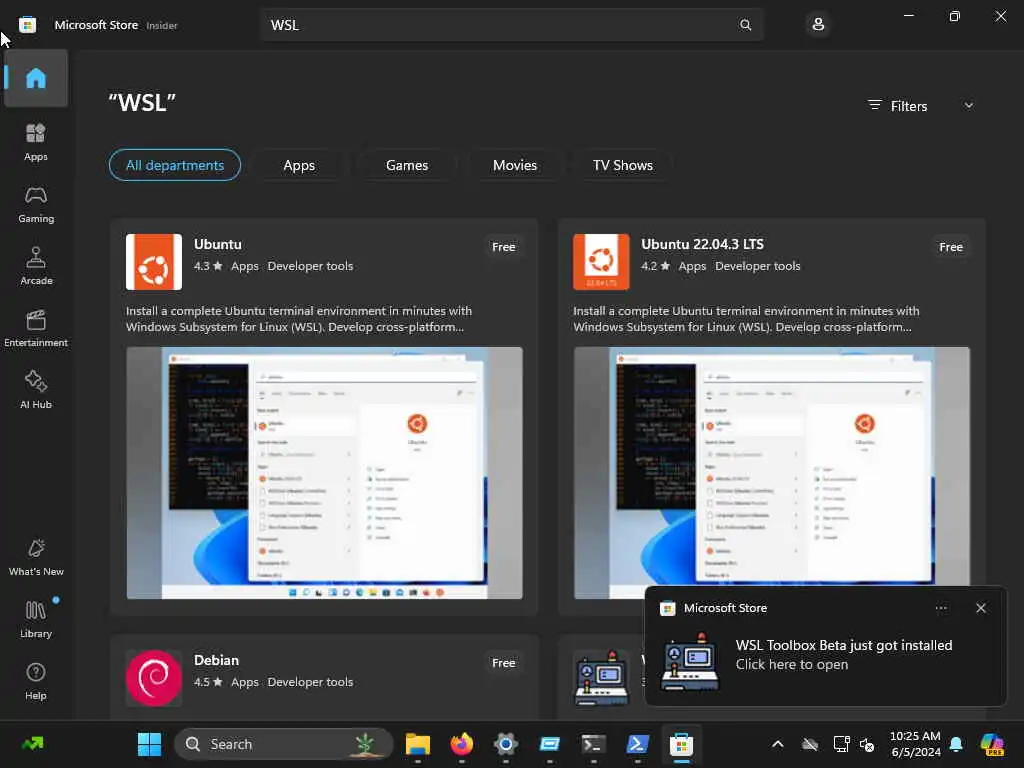
Task: Open notification bell in system tray
Action: pos(956,744)
